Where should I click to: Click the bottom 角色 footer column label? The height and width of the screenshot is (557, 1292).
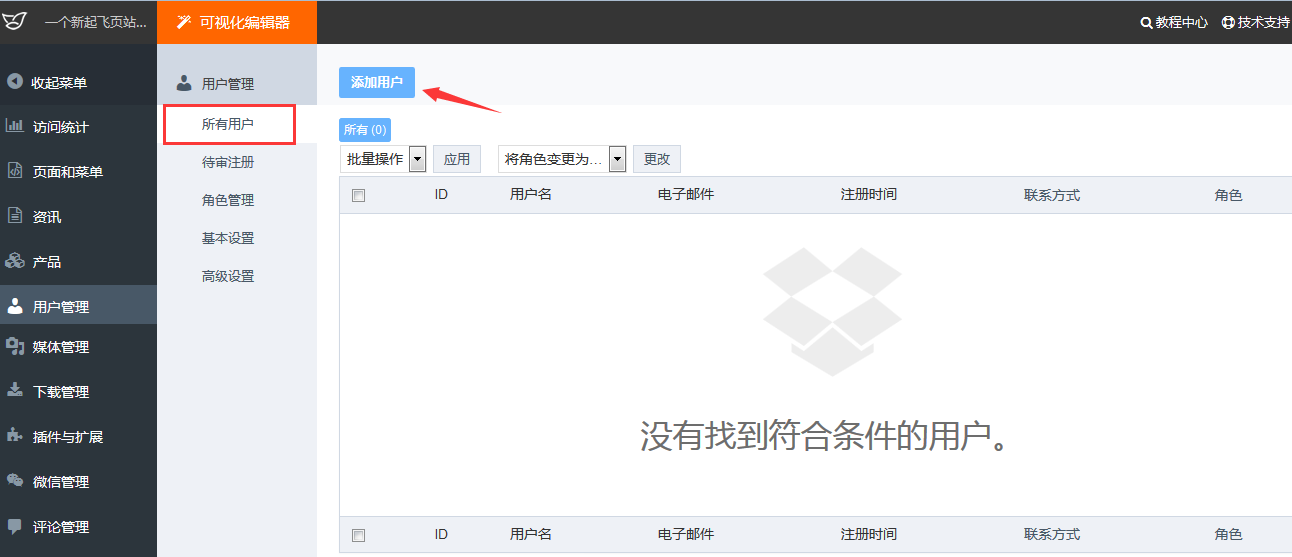[1229, 534]
